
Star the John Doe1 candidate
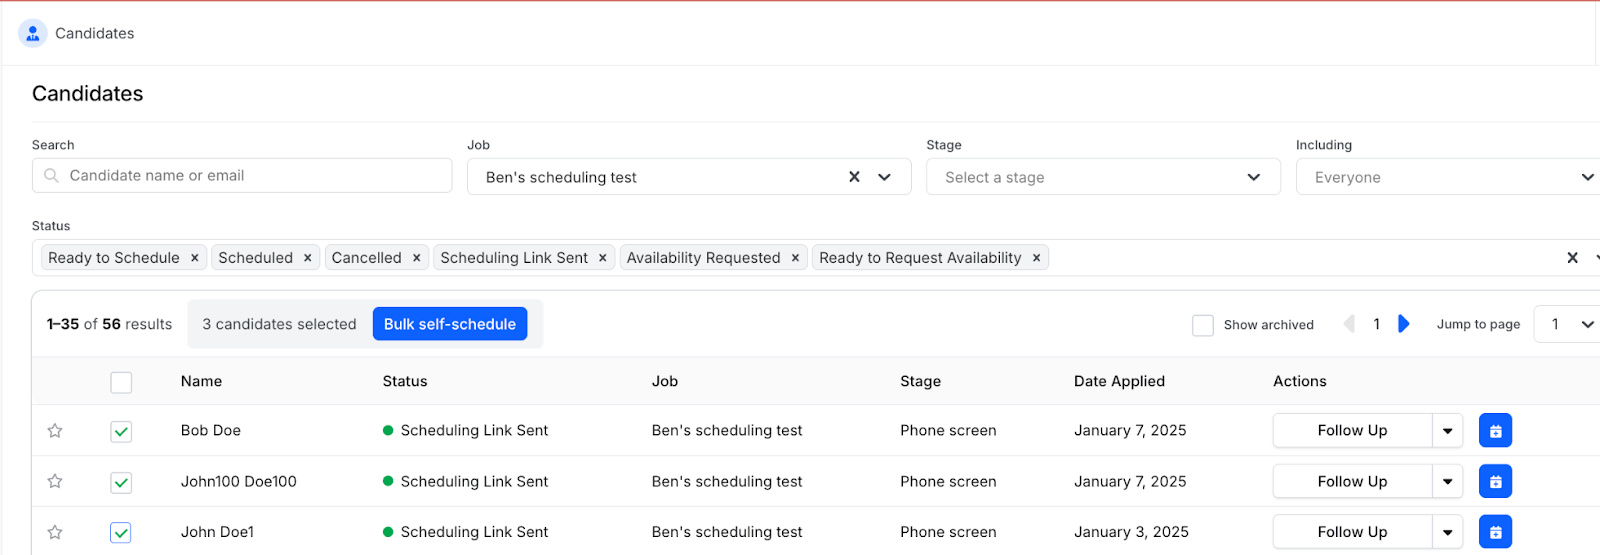55,533
